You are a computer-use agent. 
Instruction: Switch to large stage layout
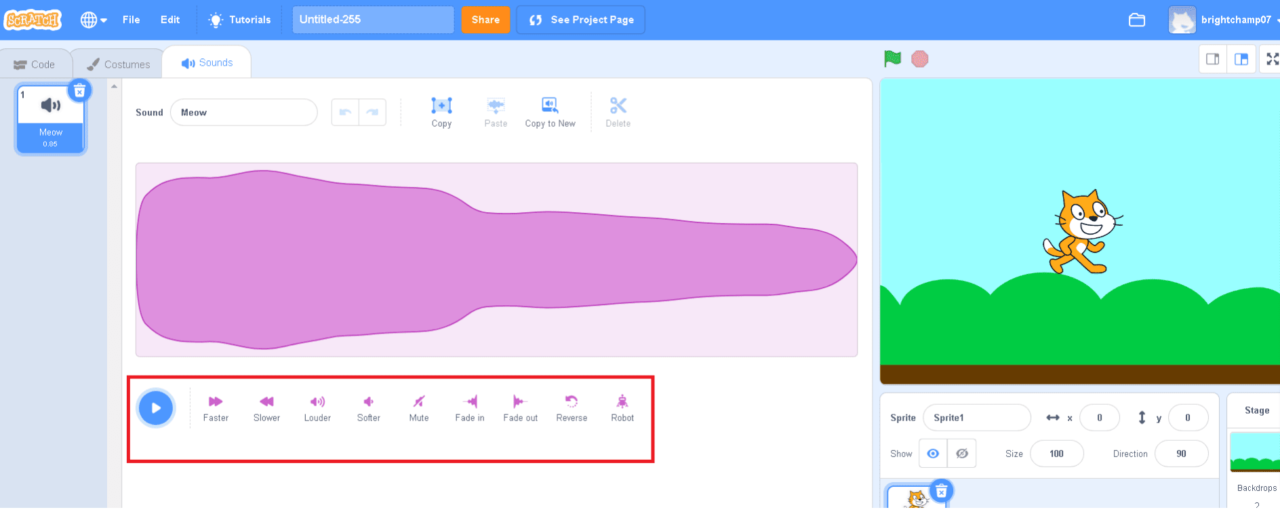[x=1241, y=59]
